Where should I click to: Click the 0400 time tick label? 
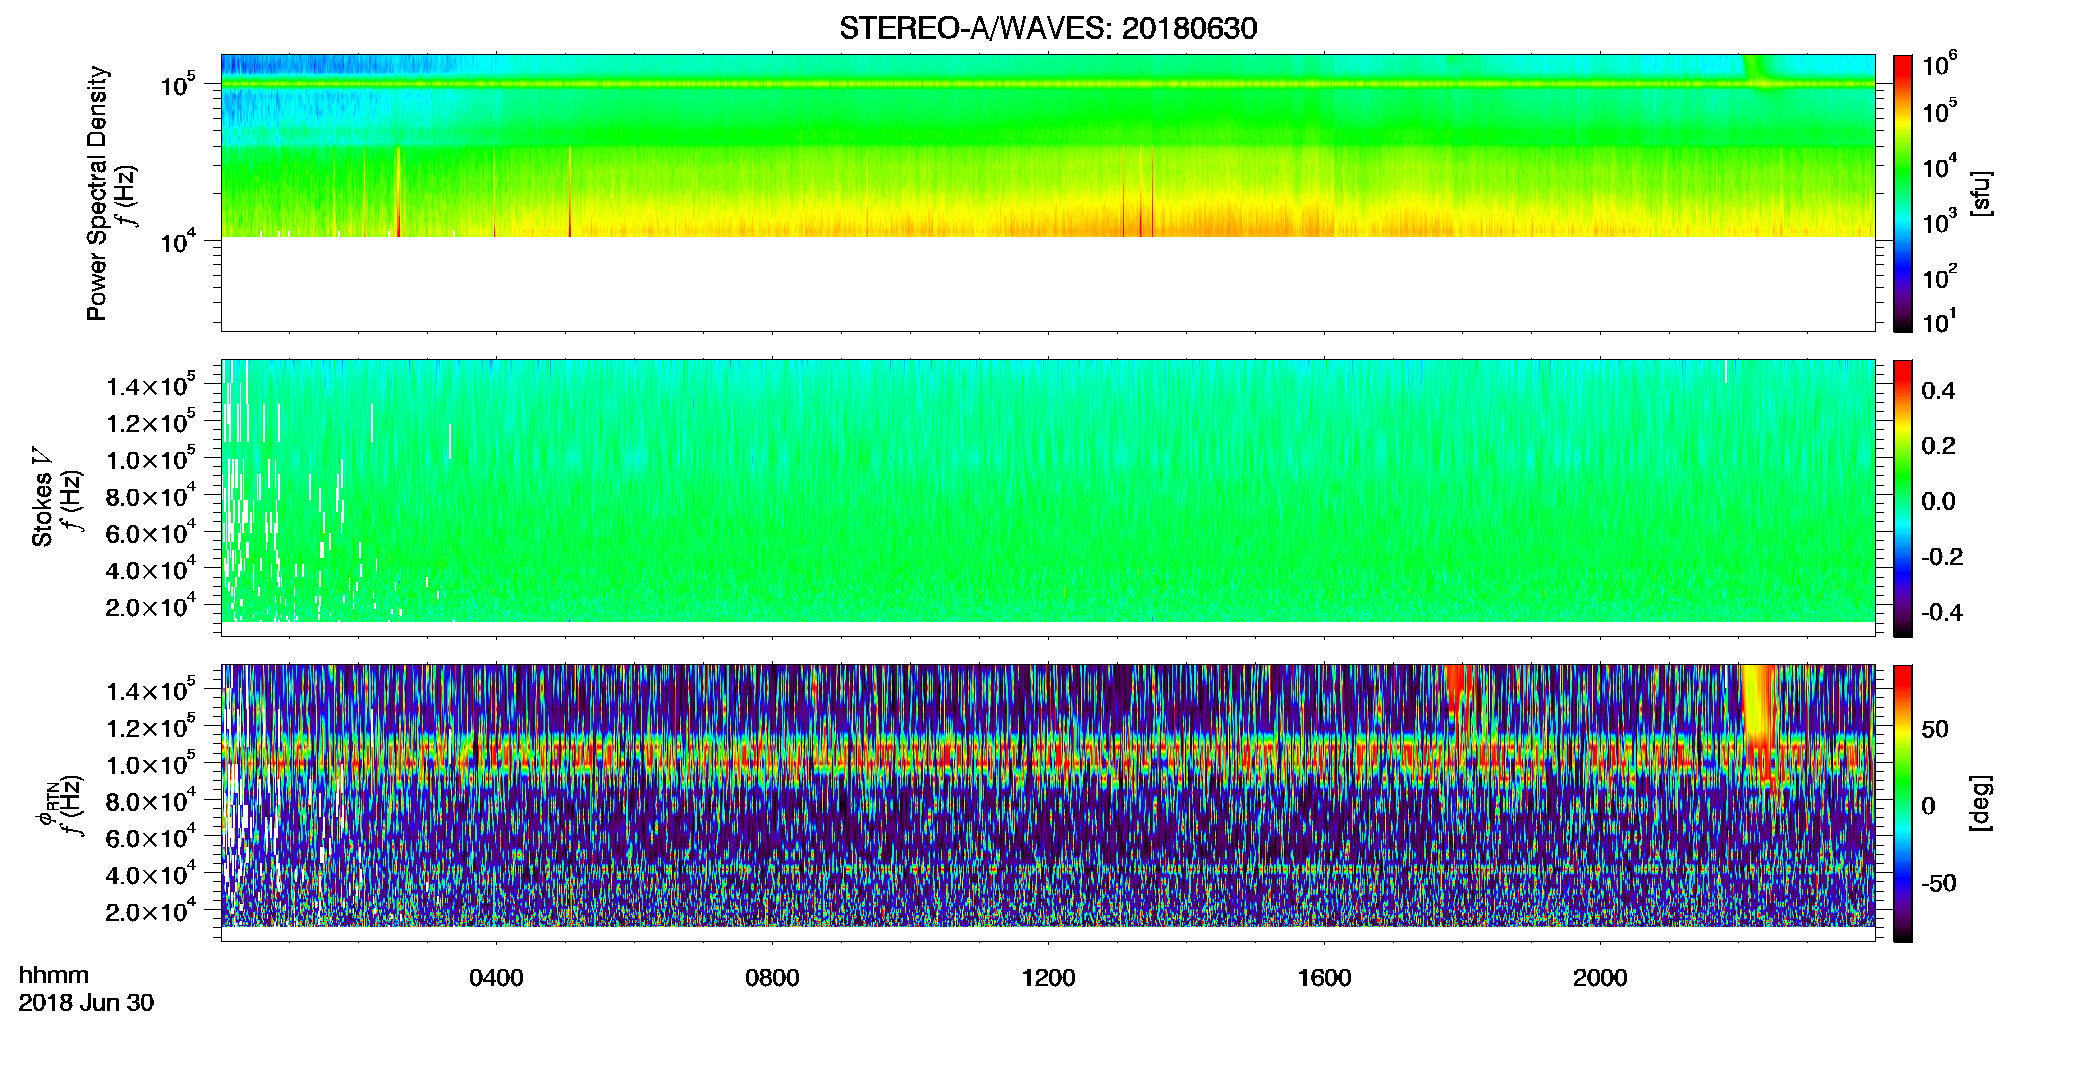[496, 978]
